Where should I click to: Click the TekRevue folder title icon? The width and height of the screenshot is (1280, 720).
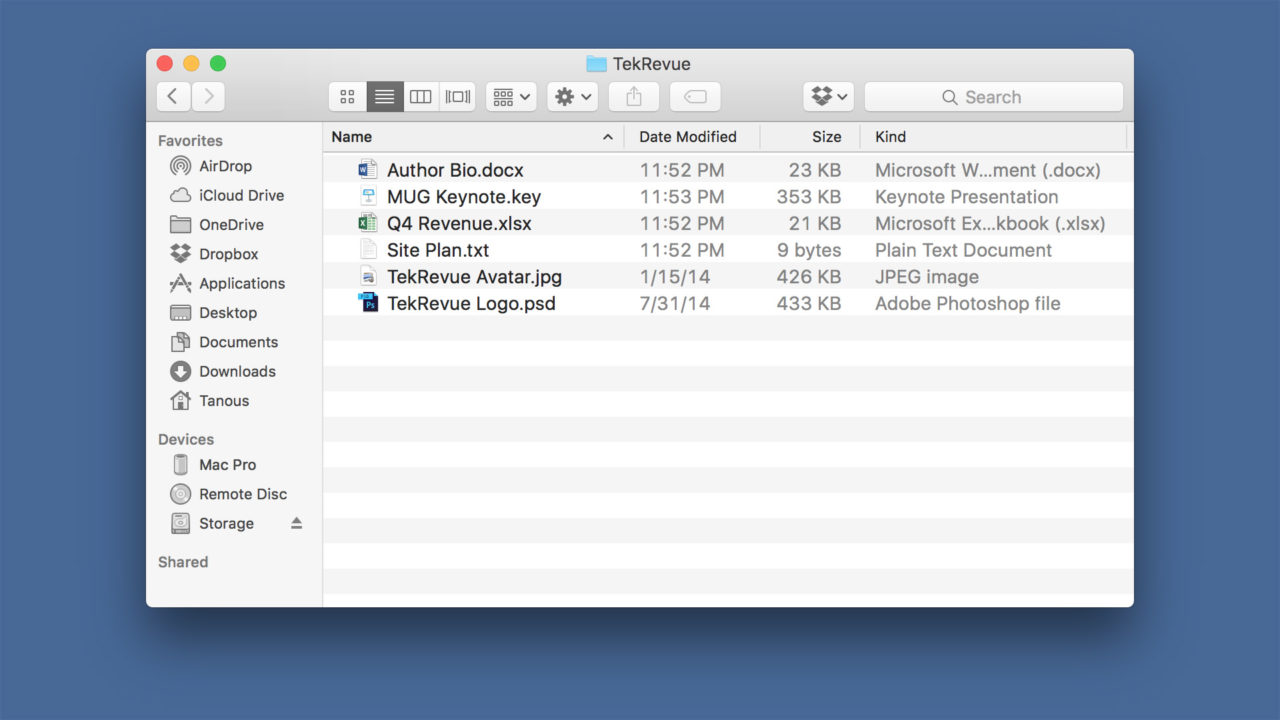(597, 64)
